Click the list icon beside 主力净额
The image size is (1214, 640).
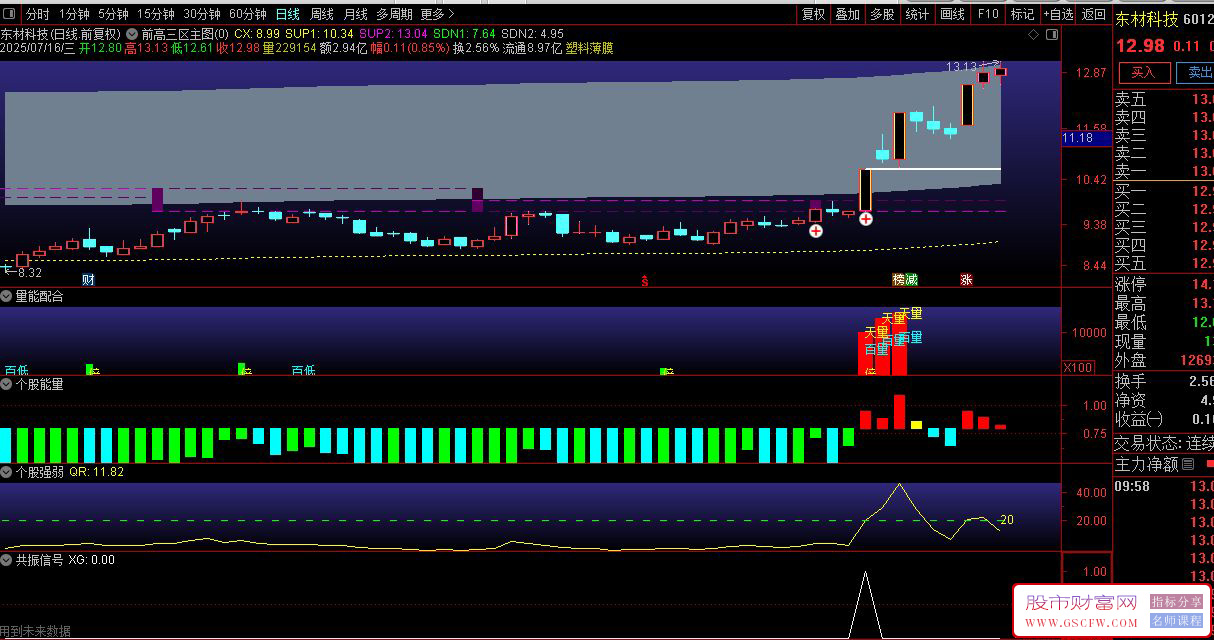[x=1188, y=464]
